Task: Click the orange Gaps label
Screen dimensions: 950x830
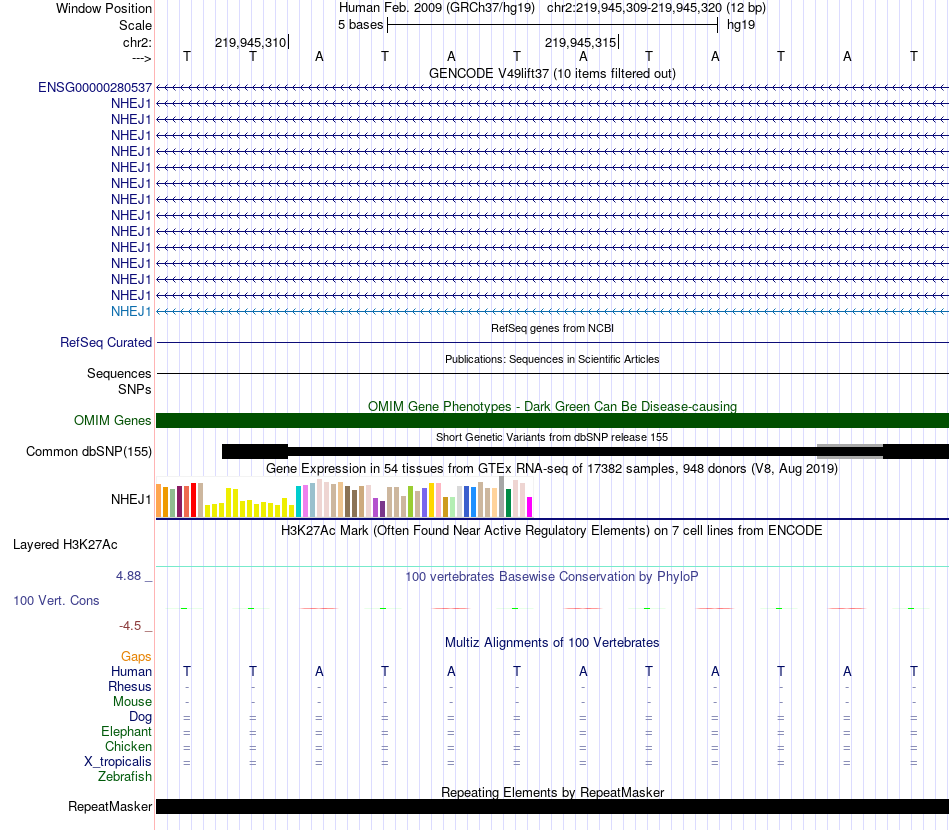Action: (x=136, y=657)
